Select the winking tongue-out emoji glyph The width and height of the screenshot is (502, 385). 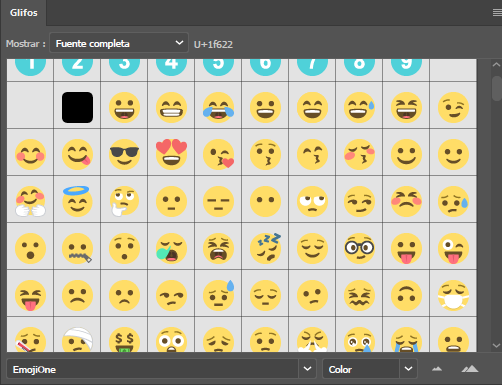coord(453,248)
